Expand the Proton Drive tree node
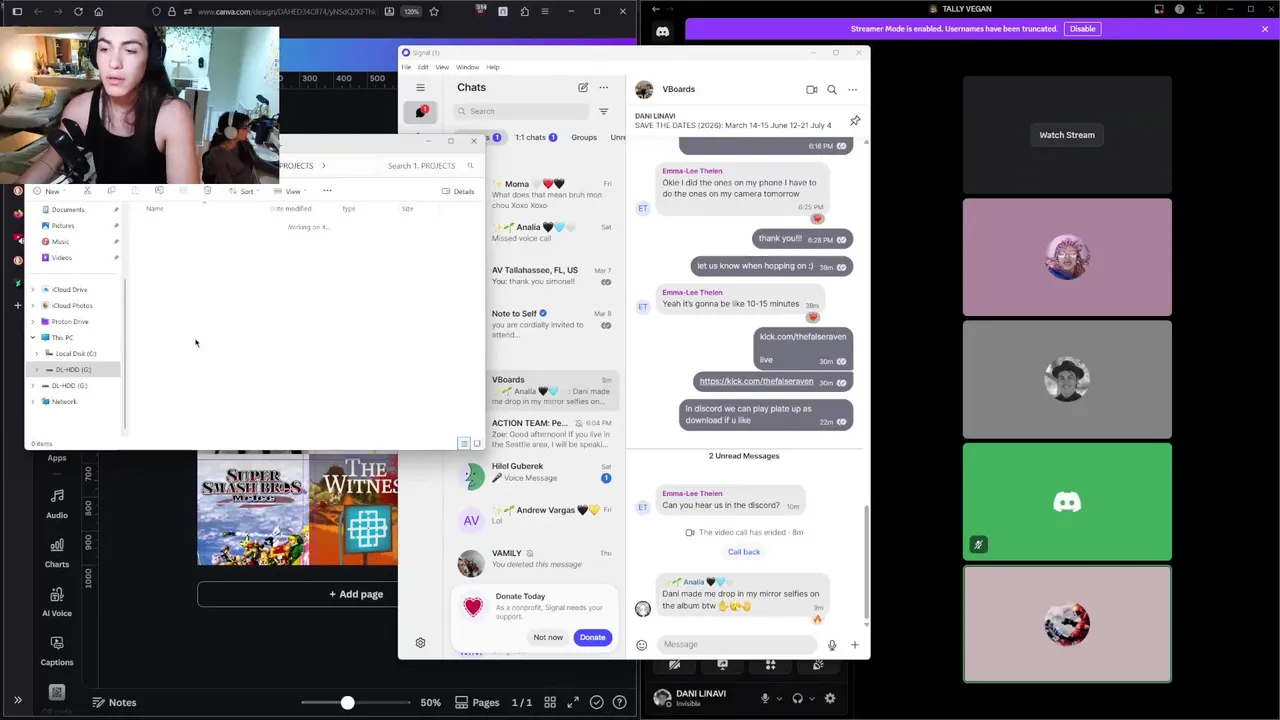Image resolution: width=1280 pixels, height=720 pixels. [x=33, y=322]
